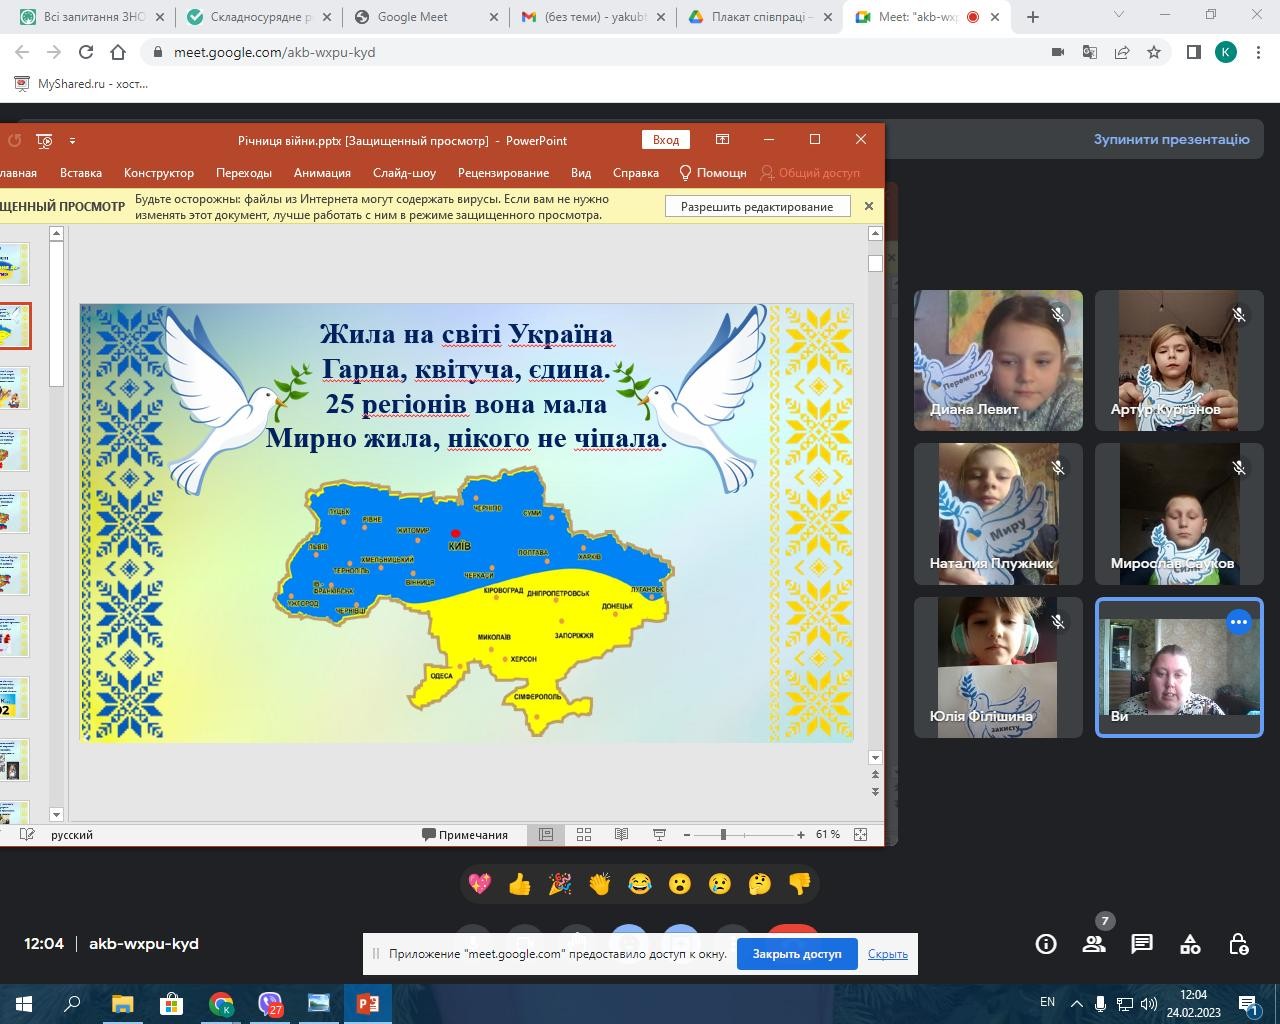Start slideshow from beginning in quick access toolbar
Viewport: 1280px width, 1024px height.
click(44, 140)
